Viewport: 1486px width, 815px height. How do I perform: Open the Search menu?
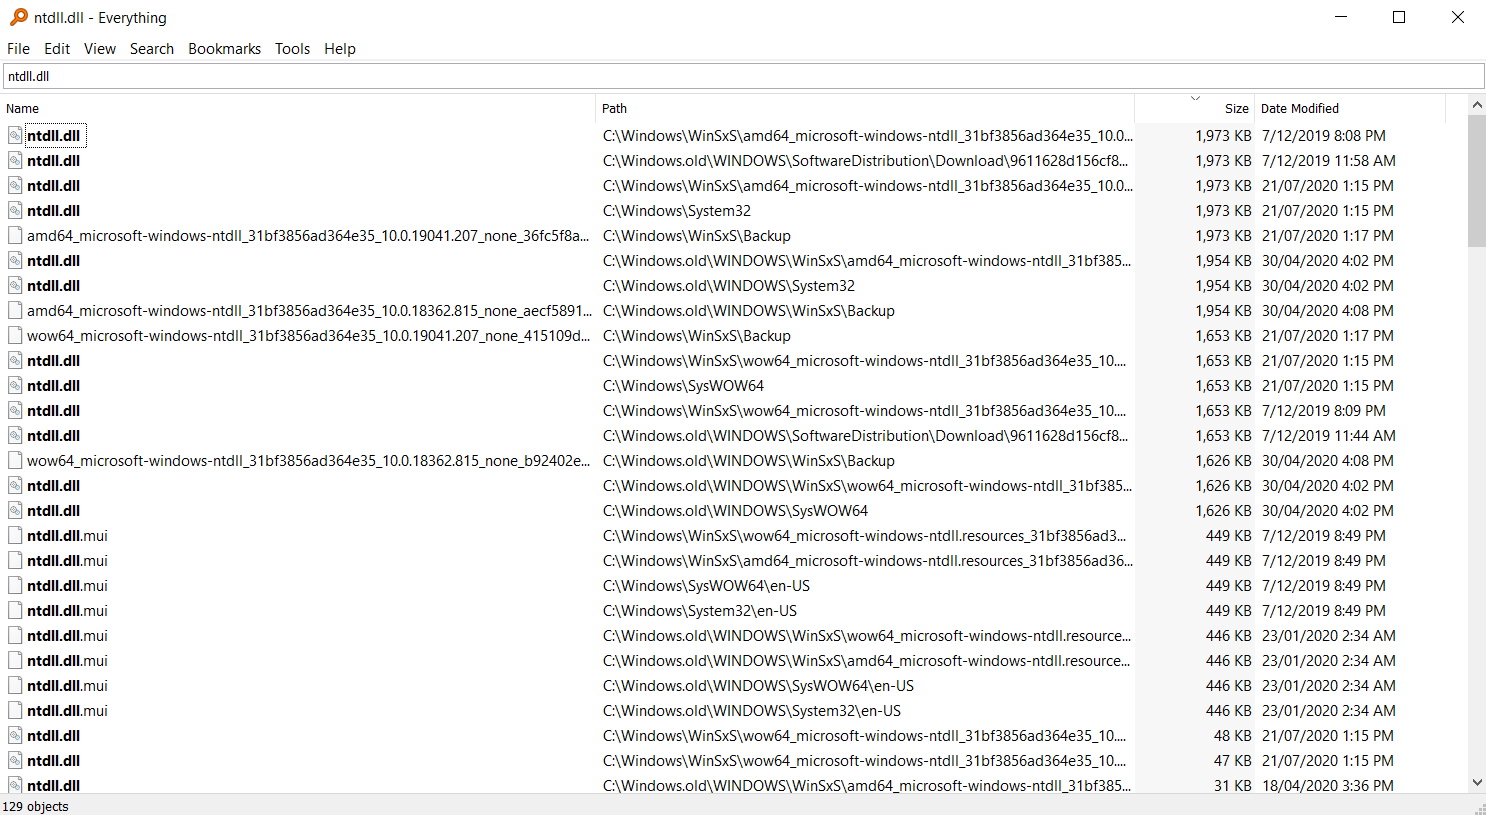point(151,48)
